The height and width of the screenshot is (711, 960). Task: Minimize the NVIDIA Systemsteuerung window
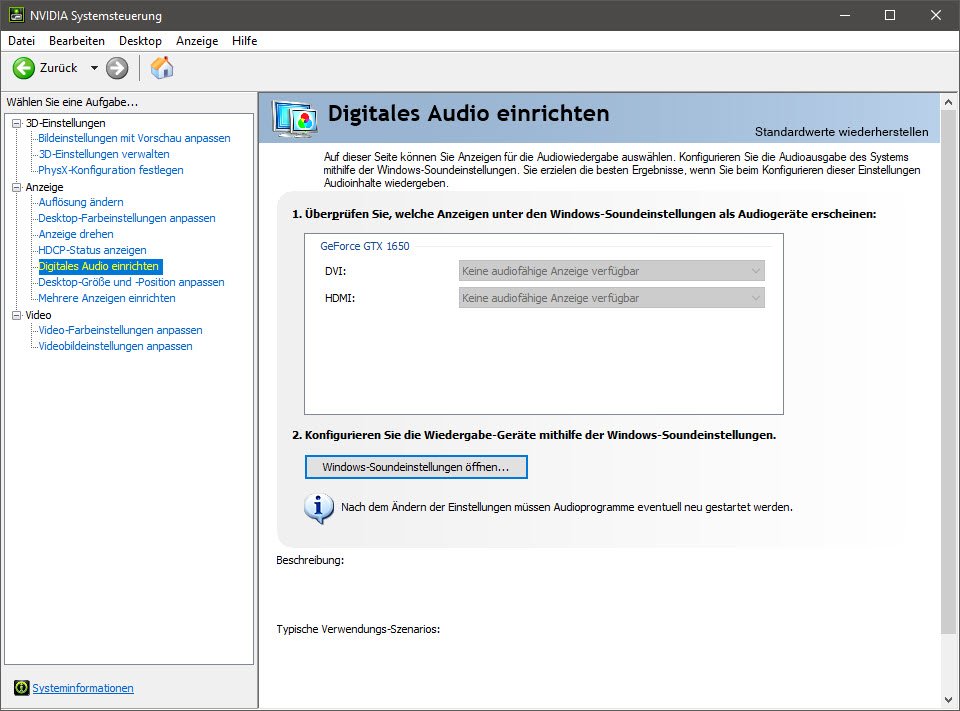pyautogui.click(x=845, y=15)
